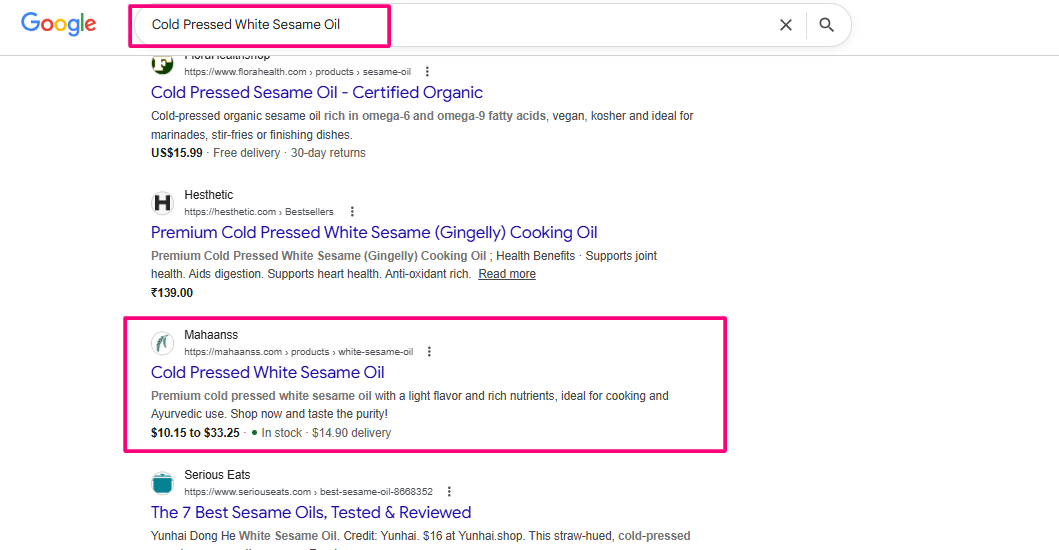The image size is (1059, 550).
Task: Click the Mahaanss leaf favicon
Action: 162,343
